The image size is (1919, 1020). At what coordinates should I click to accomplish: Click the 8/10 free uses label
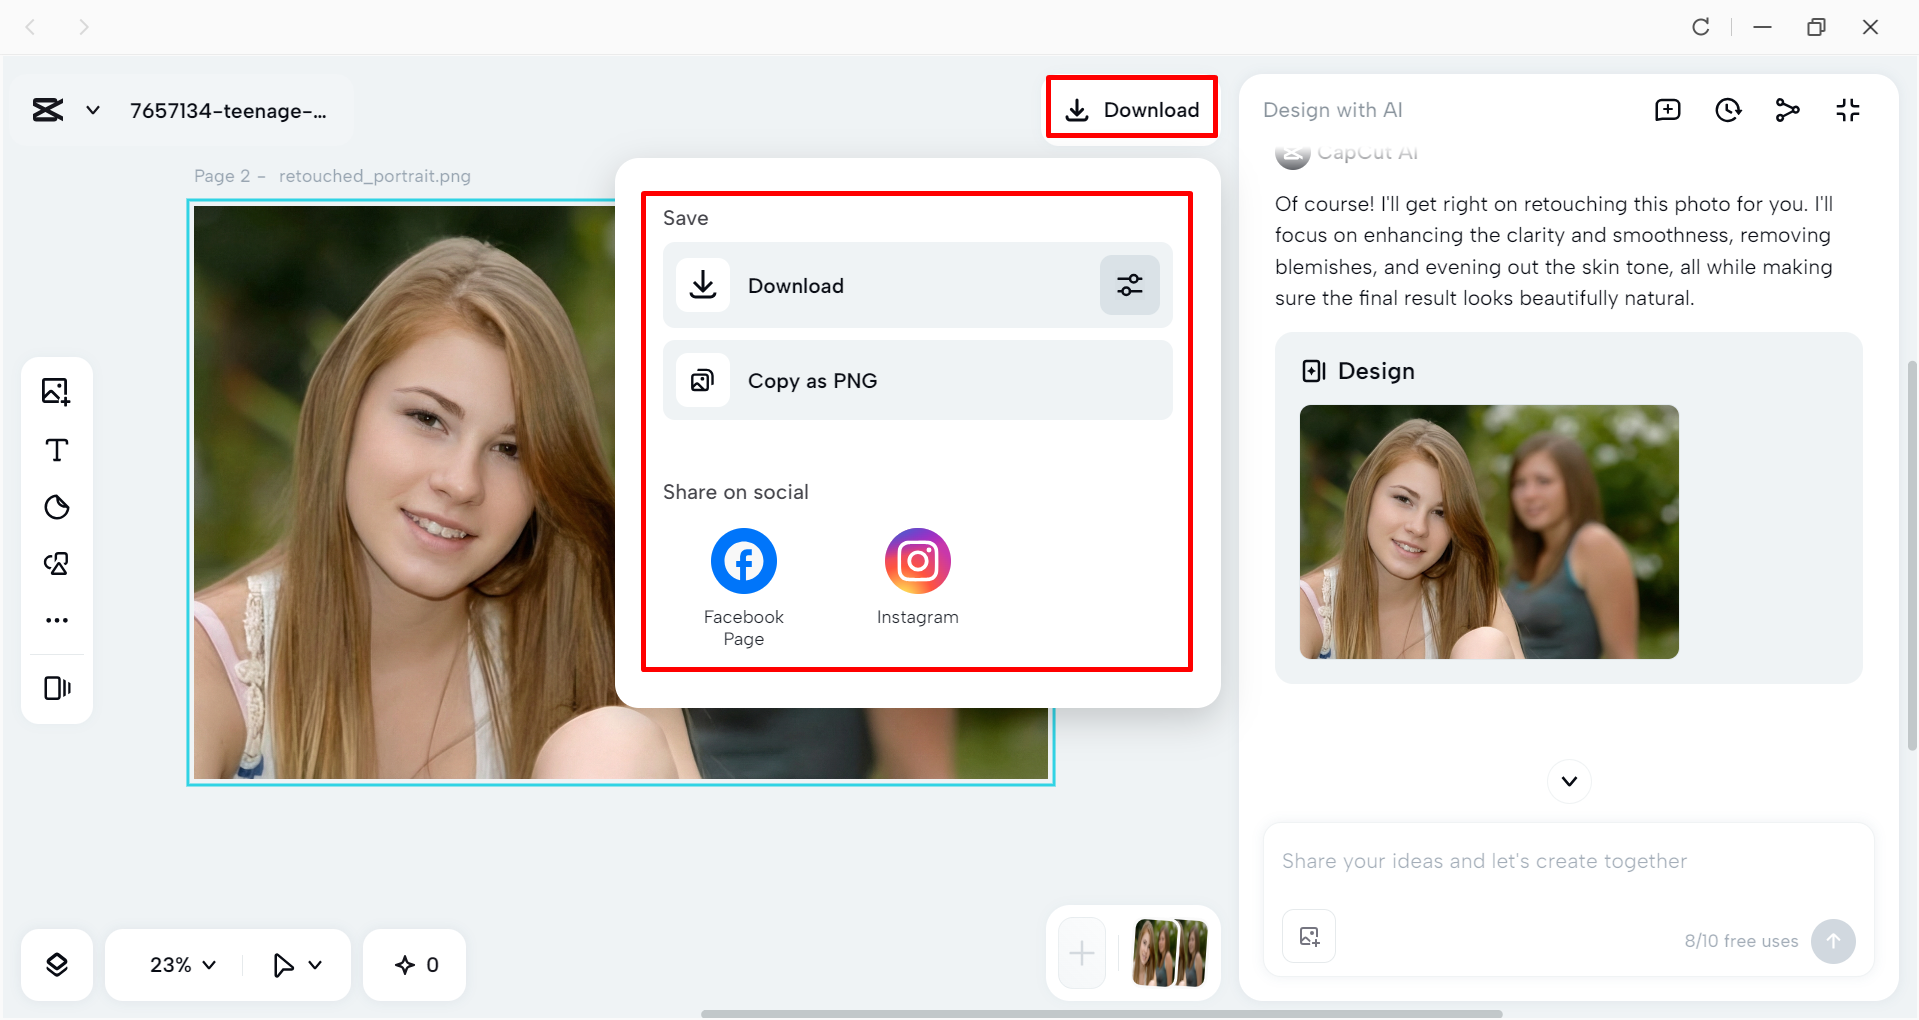pyautogui.click(x=1741, y=941)
